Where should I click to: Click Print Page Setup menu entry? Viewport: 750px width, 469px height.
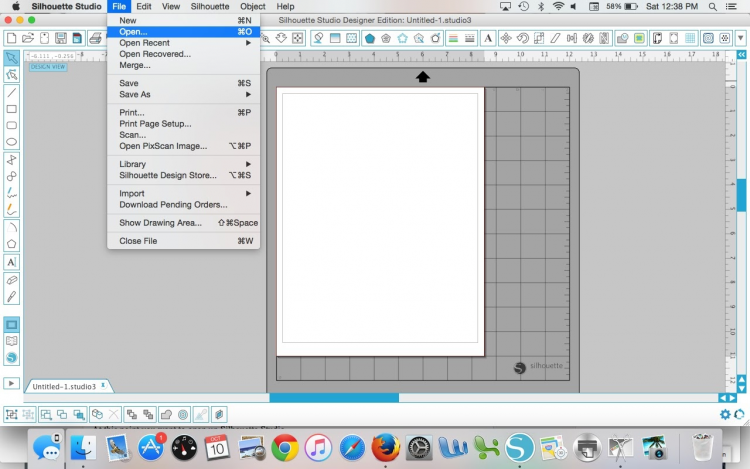tap(155, 124)
